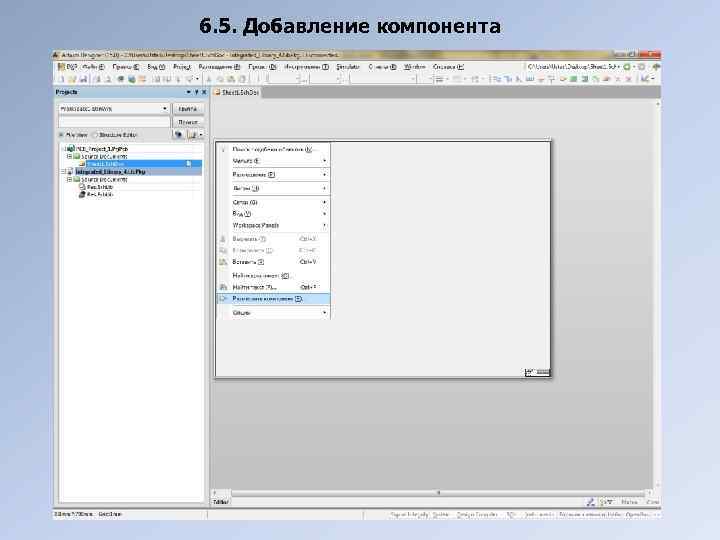This screenshot has height=540, width=720.
Task: Select the Editor tab at bottom left
Action: tap(221, 502)
